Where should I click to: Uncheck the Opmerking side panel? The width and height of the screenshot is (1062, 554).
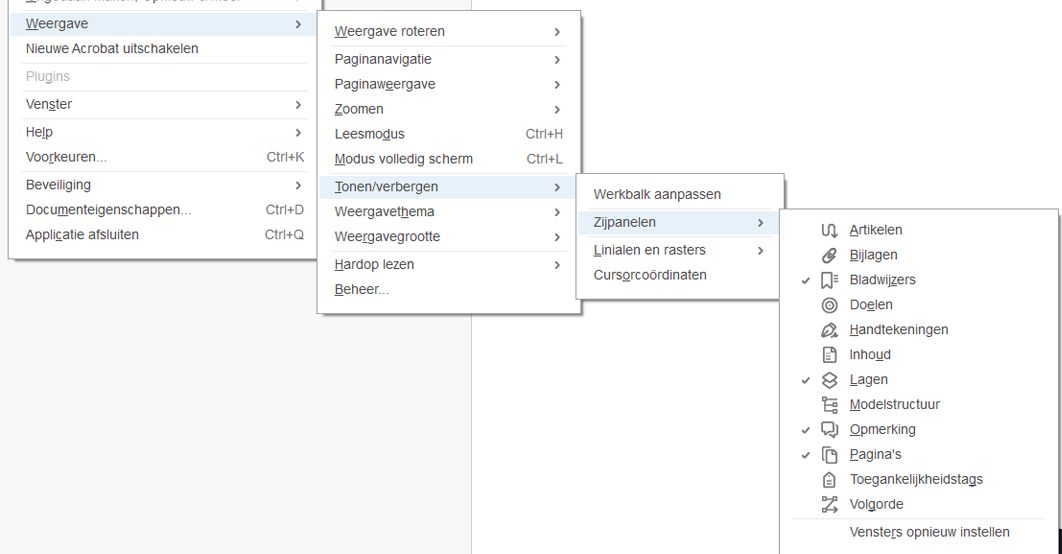pyautogui.click(x=882, y=430)
